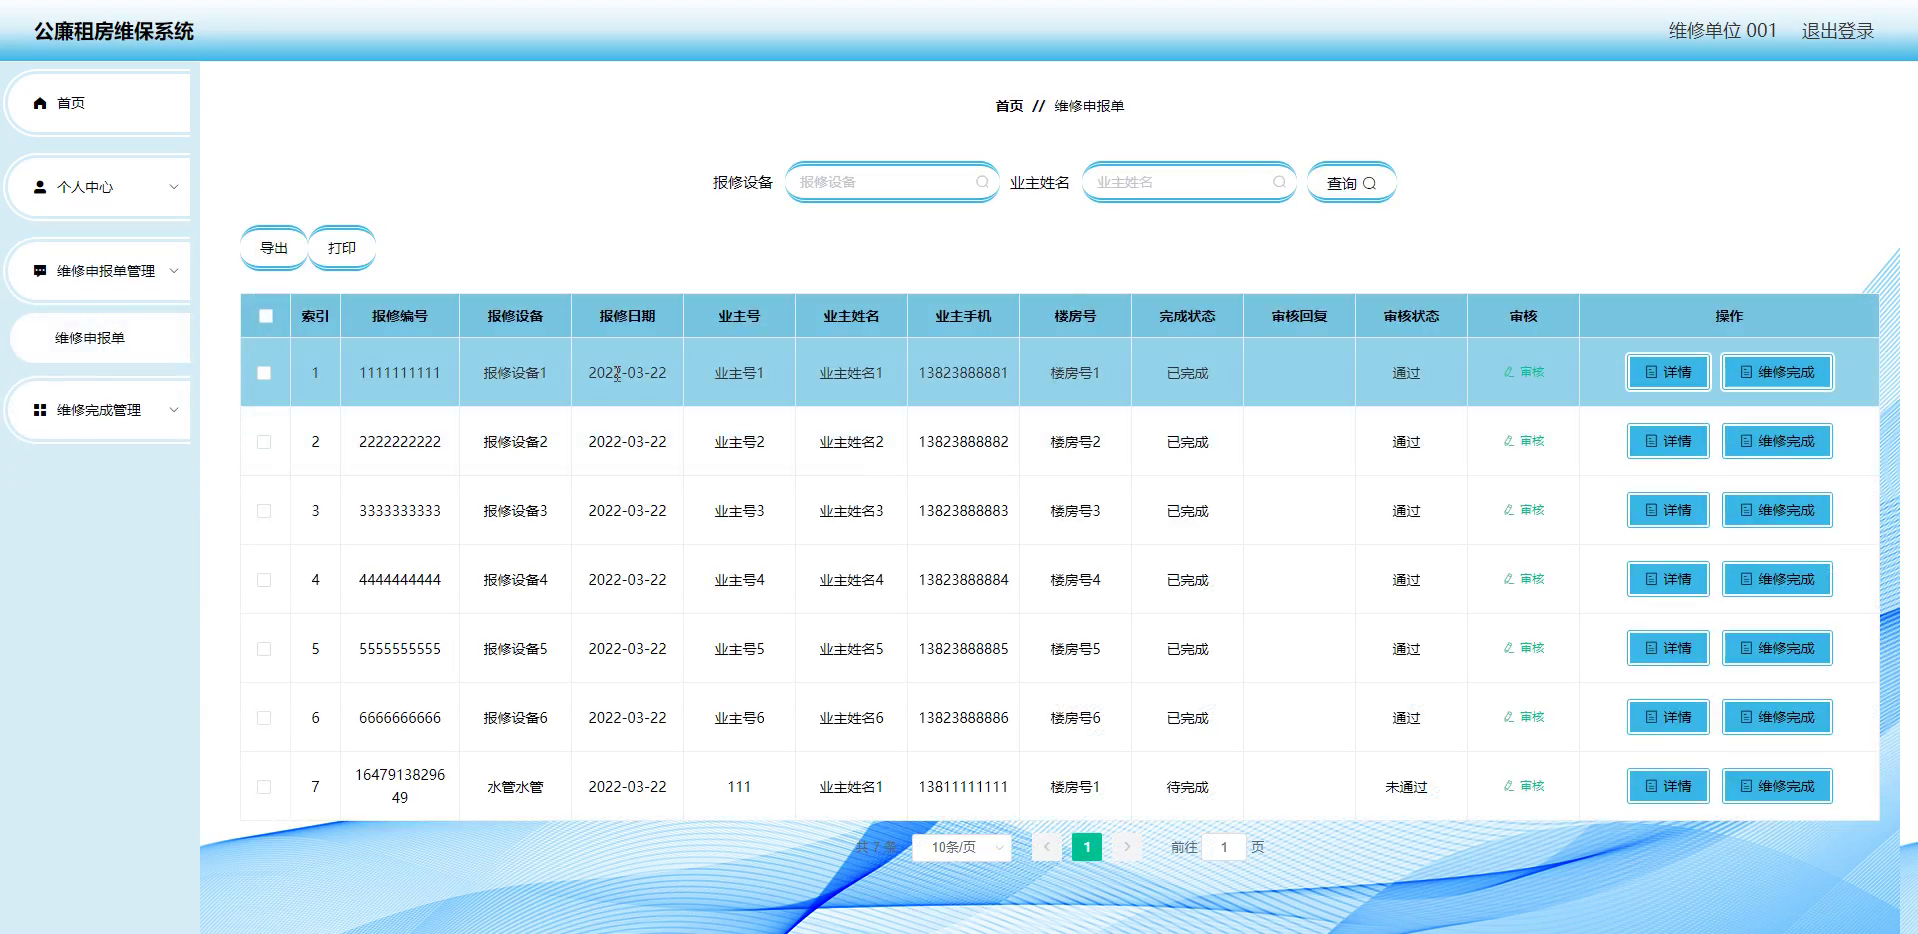Open 维修申报单 submenu item
Screen dimensions: 1918x934
tap(100, 338)
